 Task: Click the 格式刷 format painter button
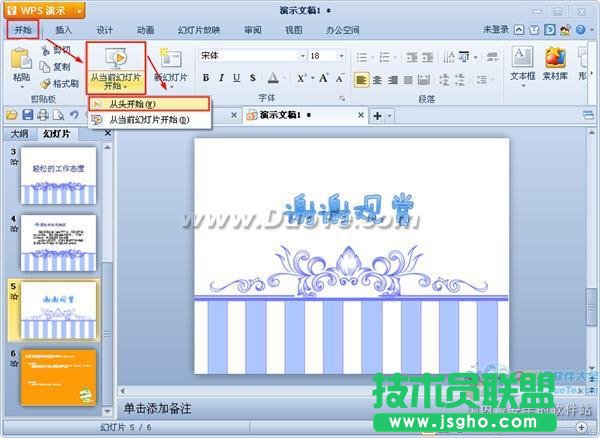pyautogui.click(x=59, y=83)
